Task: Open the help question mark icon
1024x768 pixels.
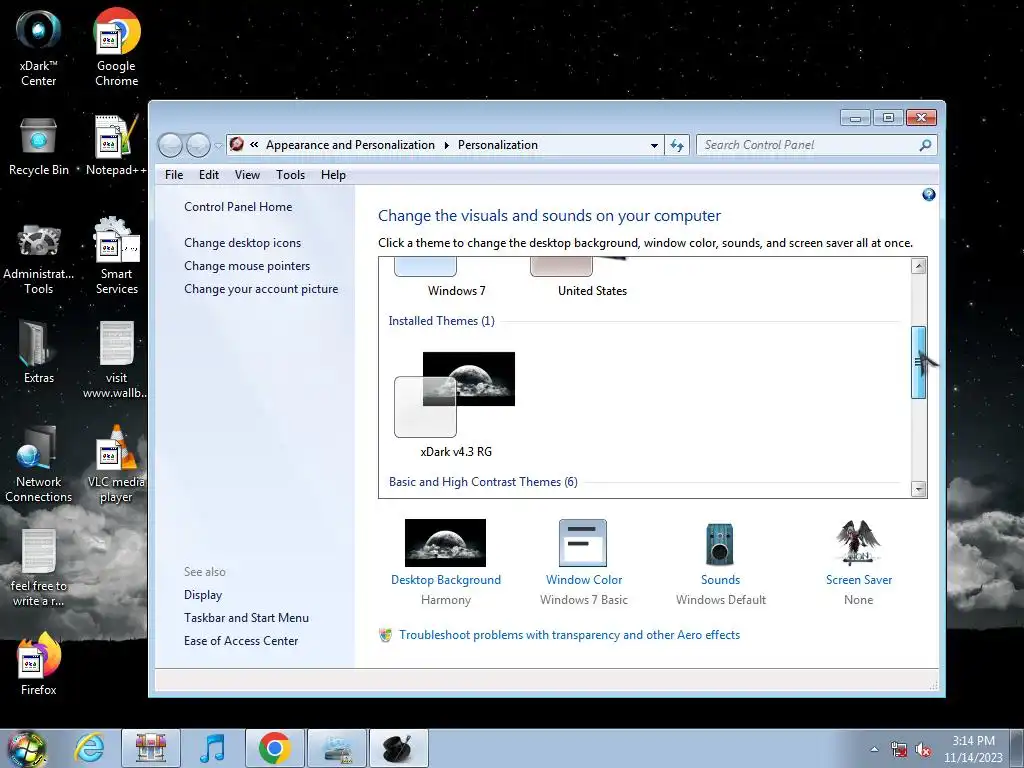Action: pos(929,195)
